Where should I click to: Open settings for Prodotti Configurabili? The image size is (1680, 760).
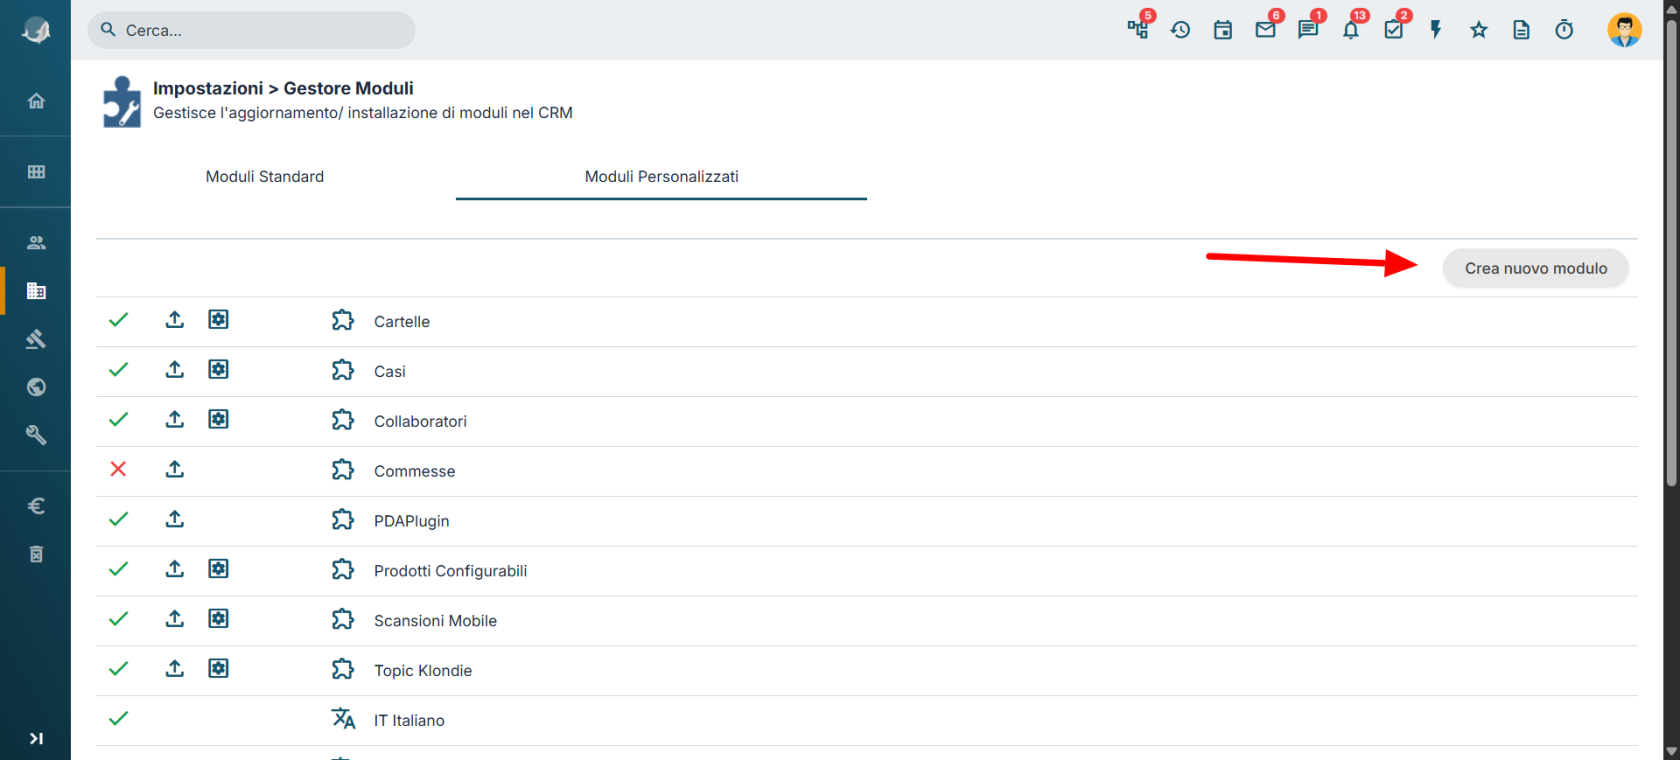click(x=218, y=569)
